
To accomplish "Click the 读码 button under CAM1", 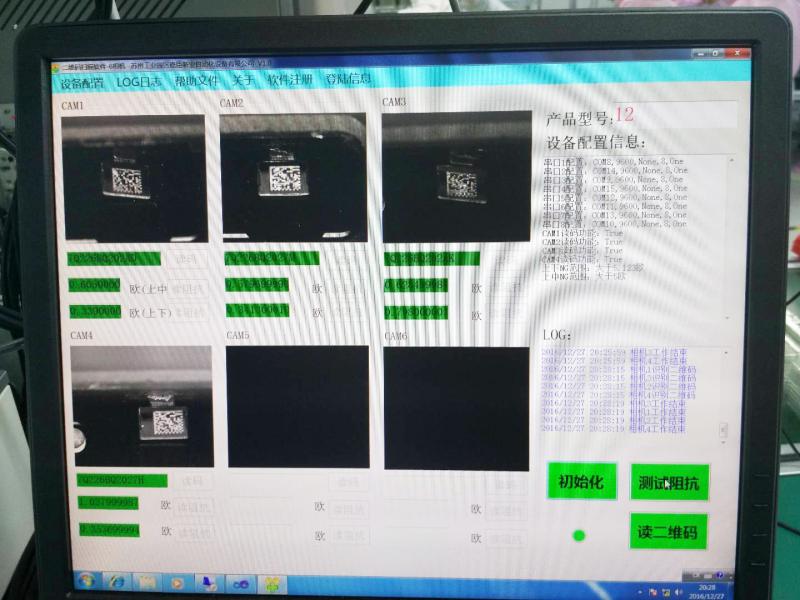I will click(x=187, y=259).
